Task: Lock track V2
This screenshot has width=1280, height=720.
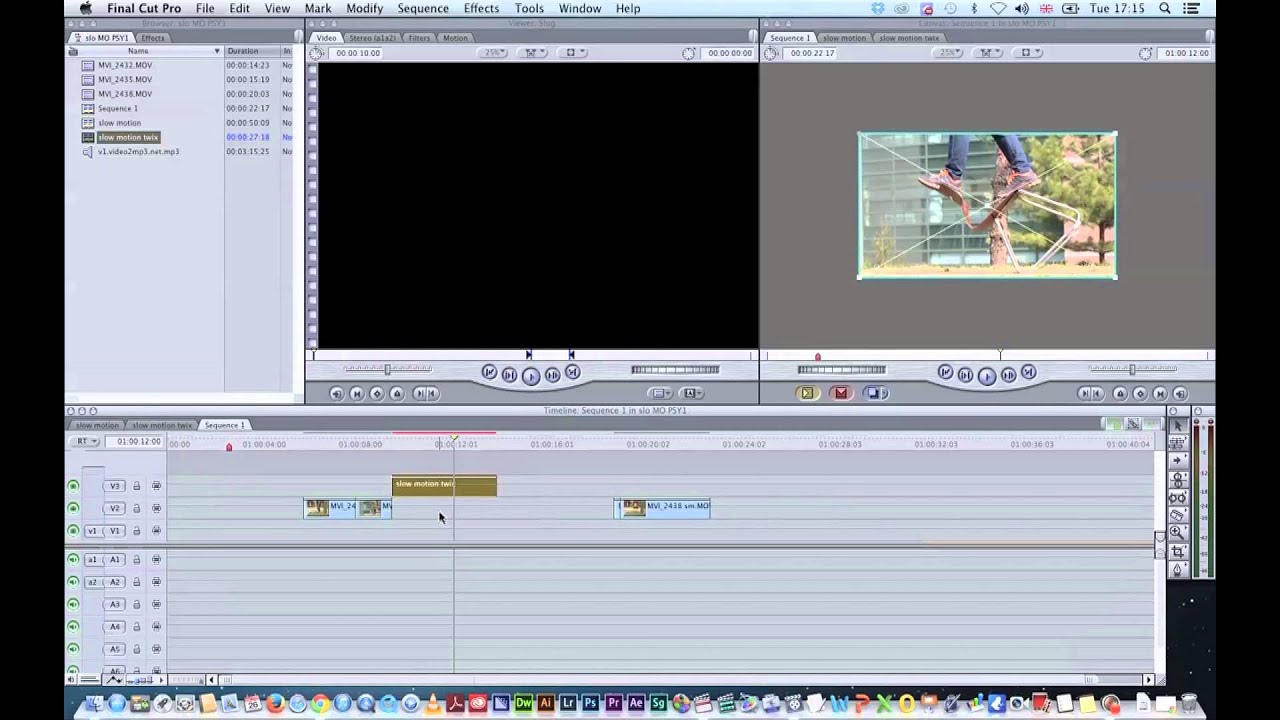Action: (136, 509)
